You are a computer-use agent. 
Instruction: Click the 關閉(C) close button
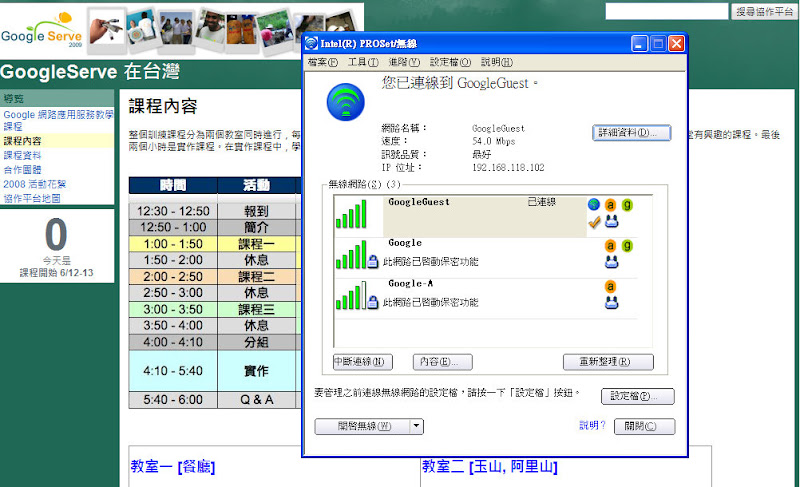click(x=644, y=426)
